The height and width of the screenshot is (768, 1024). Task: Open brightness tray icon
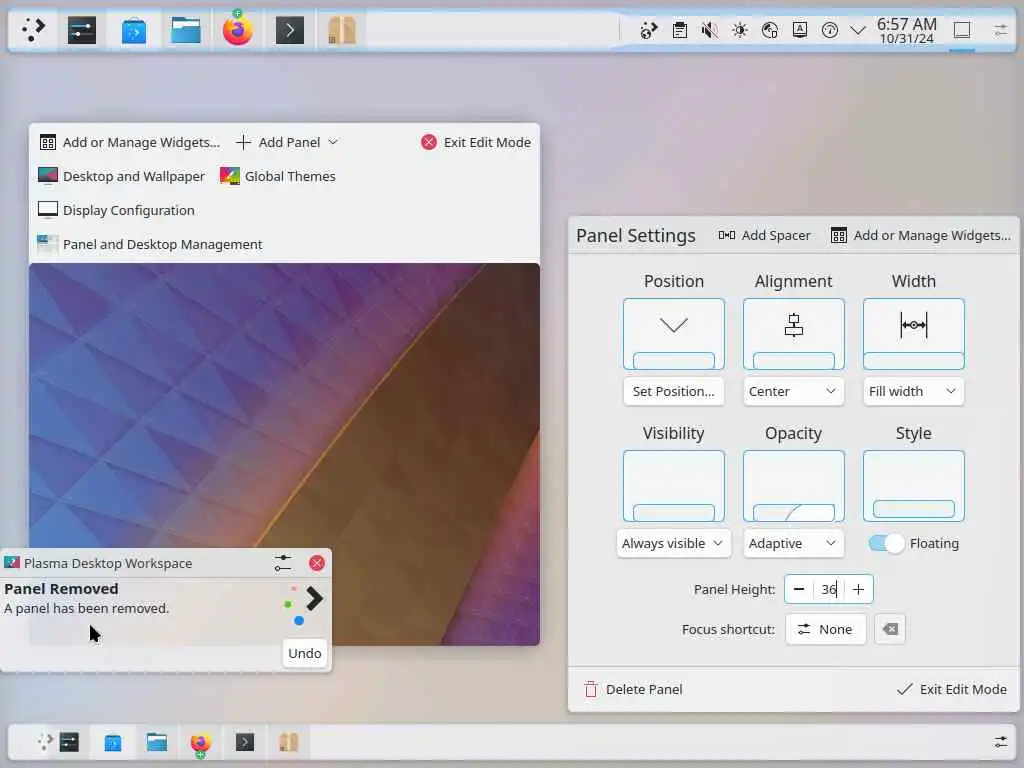[x=740, y=30]
